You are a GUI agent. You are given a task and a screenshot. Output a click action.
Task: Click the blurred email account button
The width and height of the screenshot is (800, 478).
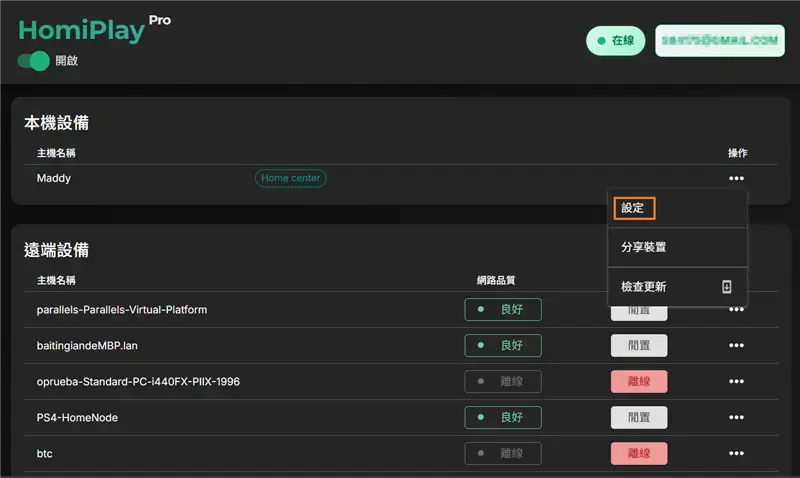tap(719, 41)
